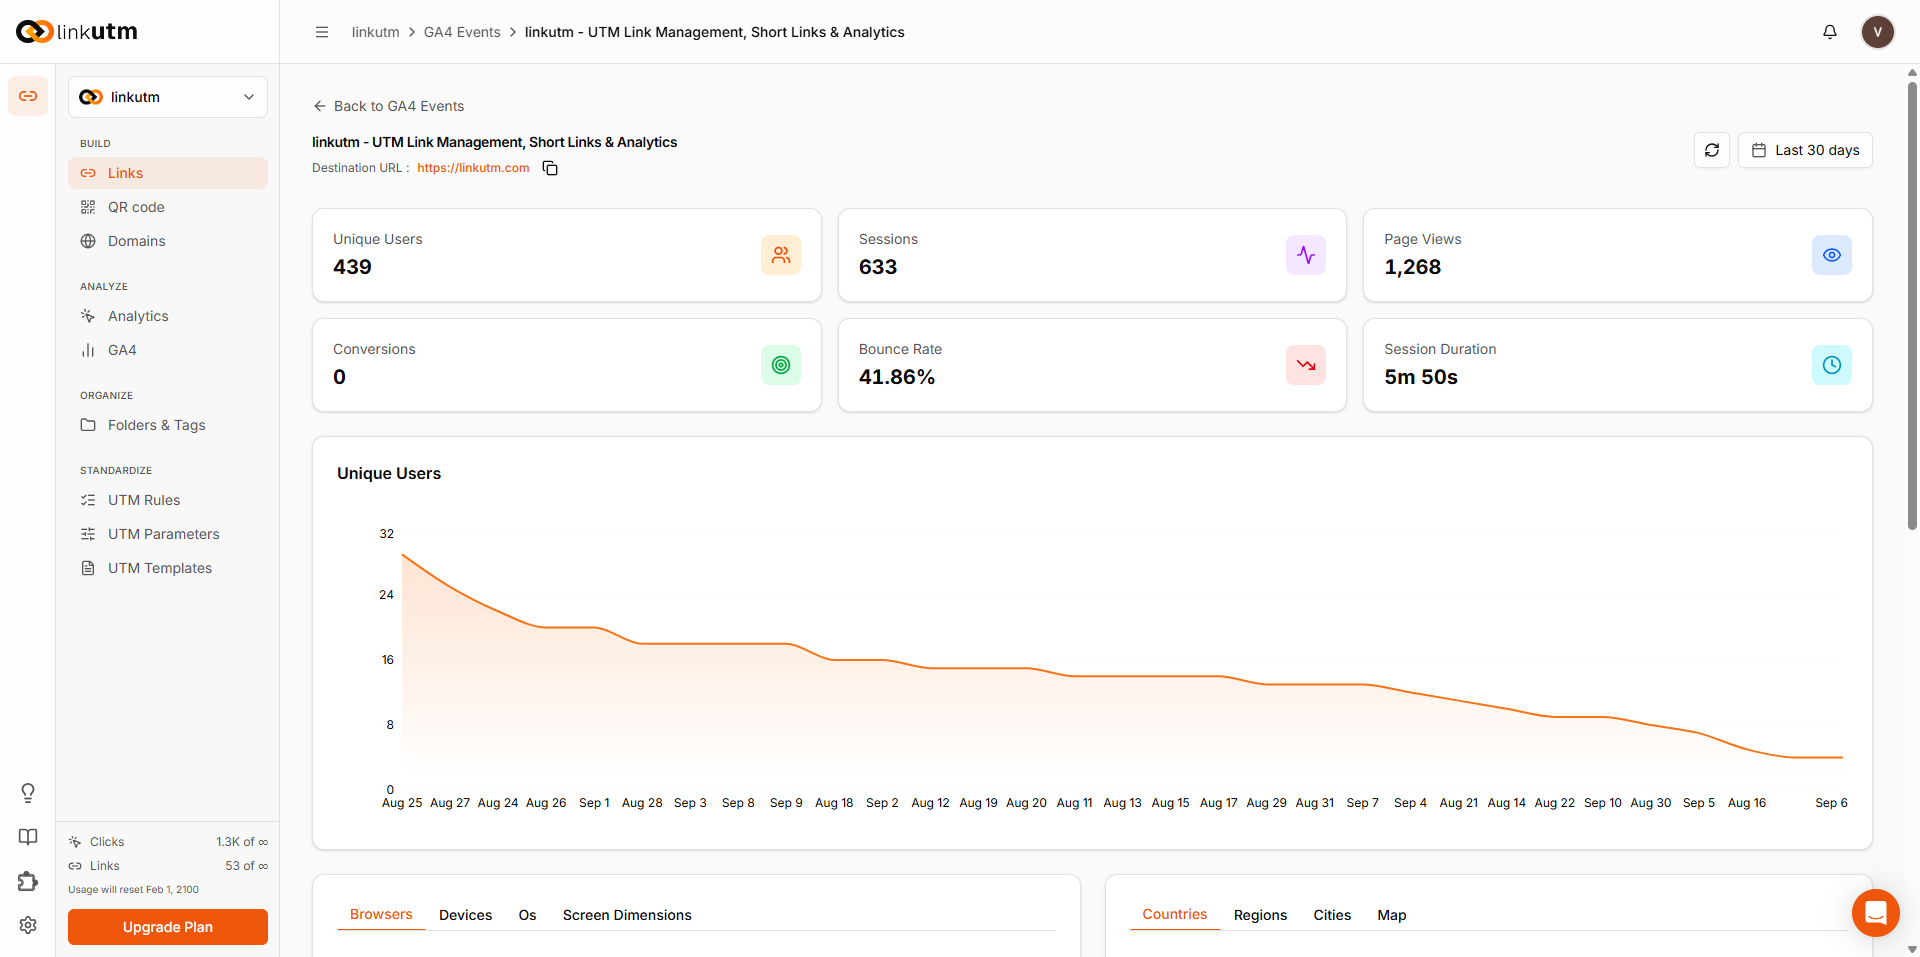The image size is (1920, 957).
Task: Click the Conversions value 0
Action: tap(339, 377)
